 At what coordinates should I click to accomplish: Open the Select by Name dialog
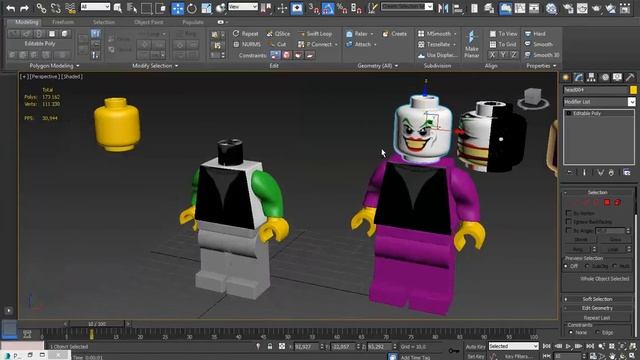tap(131, 8)
